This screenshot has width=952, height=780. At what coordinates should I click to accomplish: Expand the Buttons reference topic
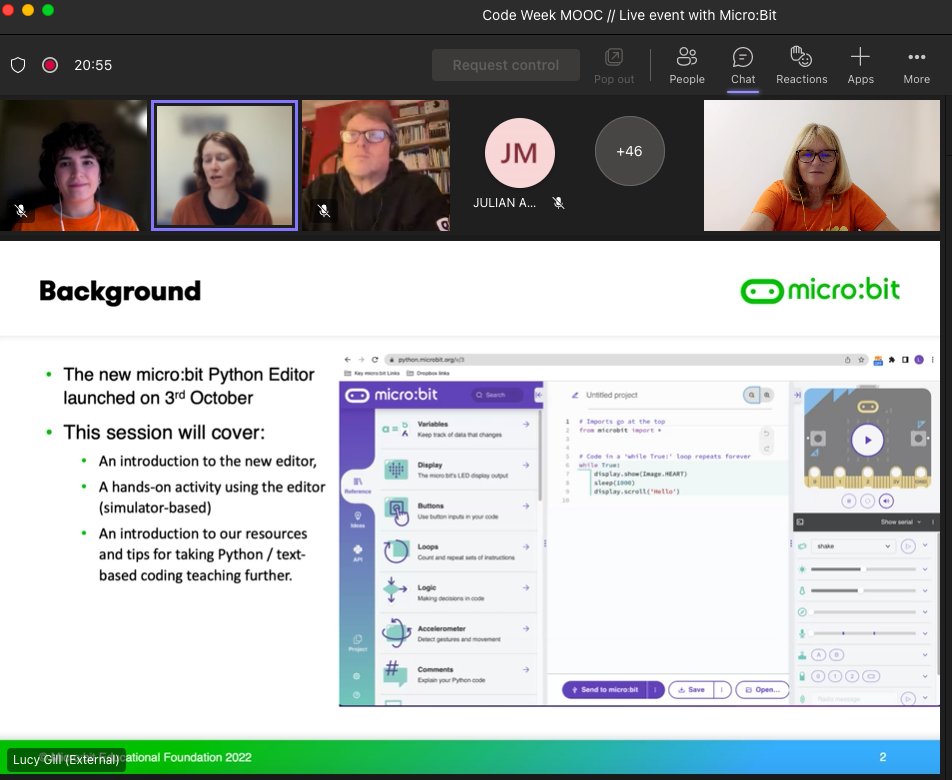(457, 510)
